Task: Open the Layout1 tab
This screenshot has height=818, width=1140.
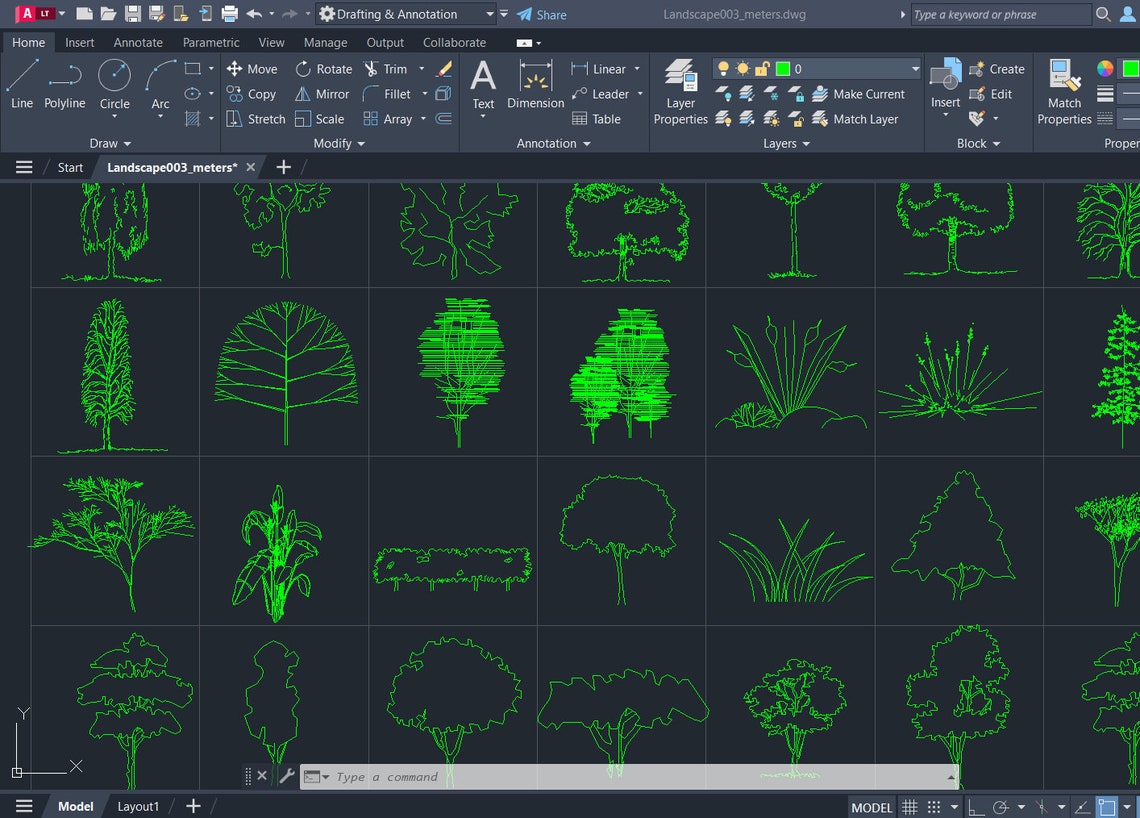Action: (138, 806)
